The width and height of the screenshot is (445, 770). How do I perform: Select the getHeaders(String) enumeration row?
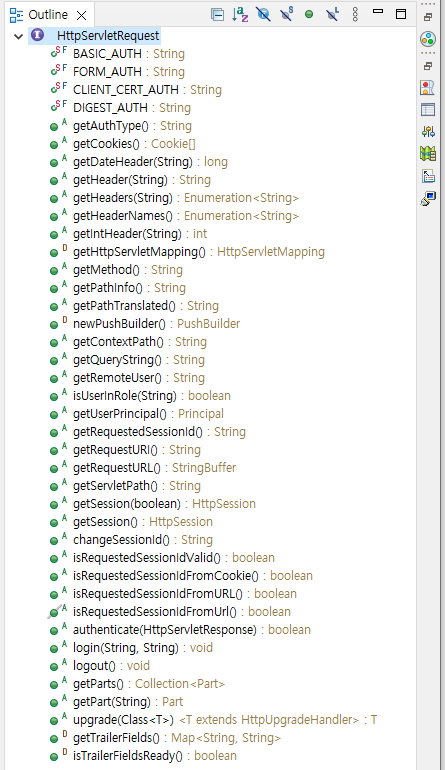pos(174,198)
